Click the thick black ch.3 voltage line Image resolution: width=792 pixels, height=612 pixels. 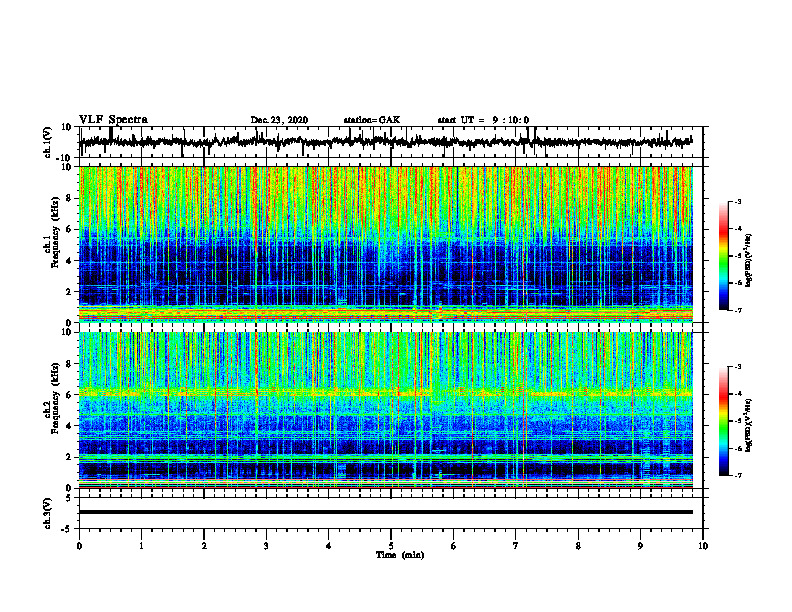385,512
